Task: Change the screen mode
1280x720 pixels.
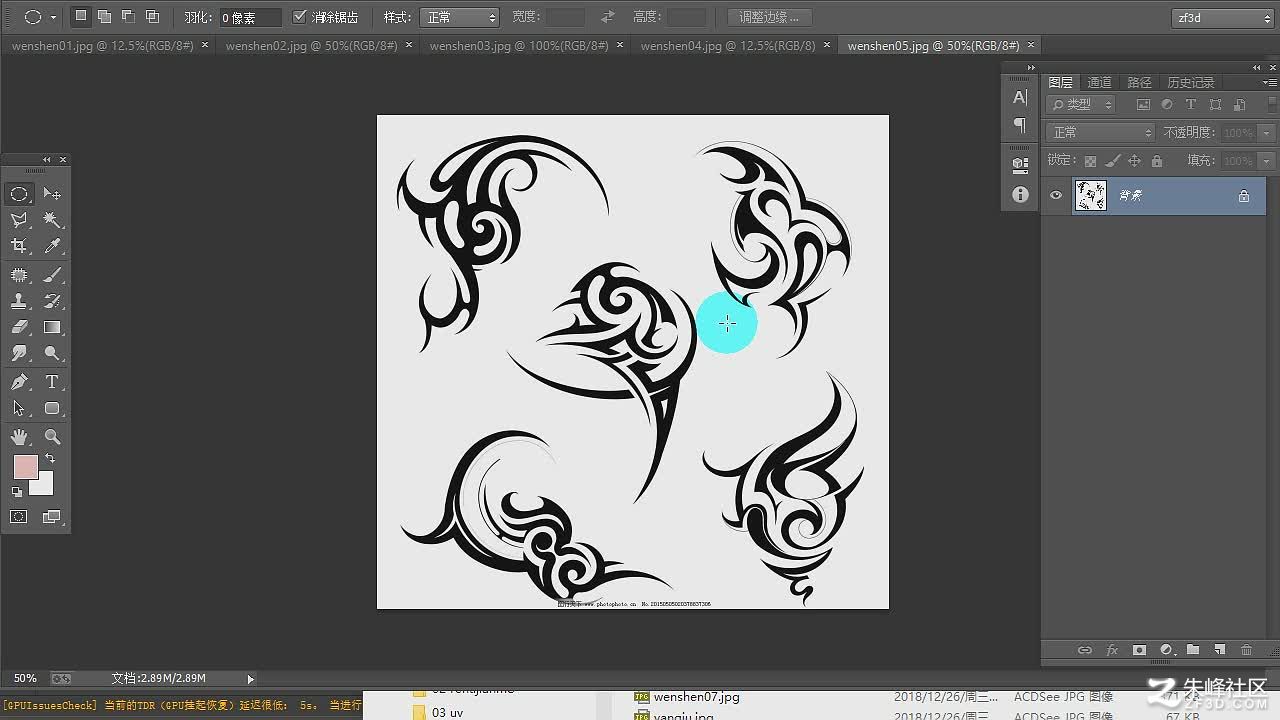Action: pyautogui.click(x=52, y=517)
